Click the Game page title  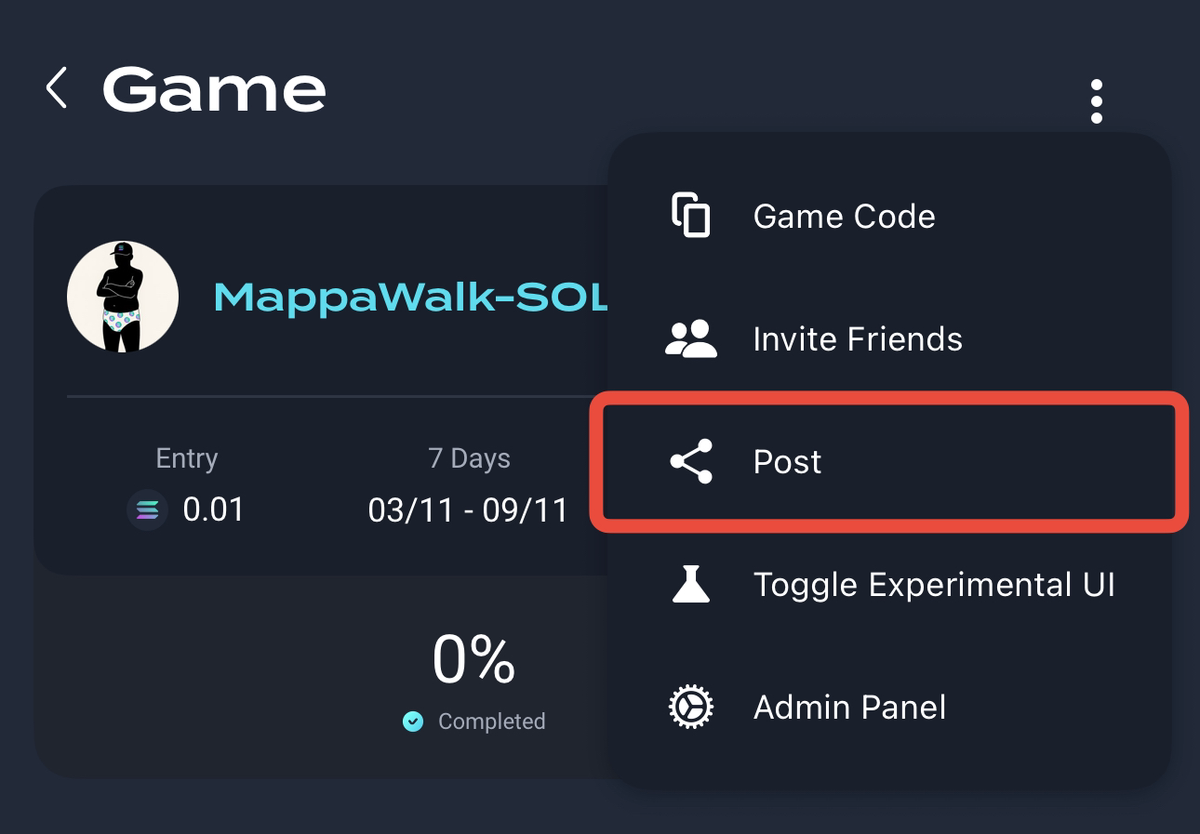[x=214, y=90]
